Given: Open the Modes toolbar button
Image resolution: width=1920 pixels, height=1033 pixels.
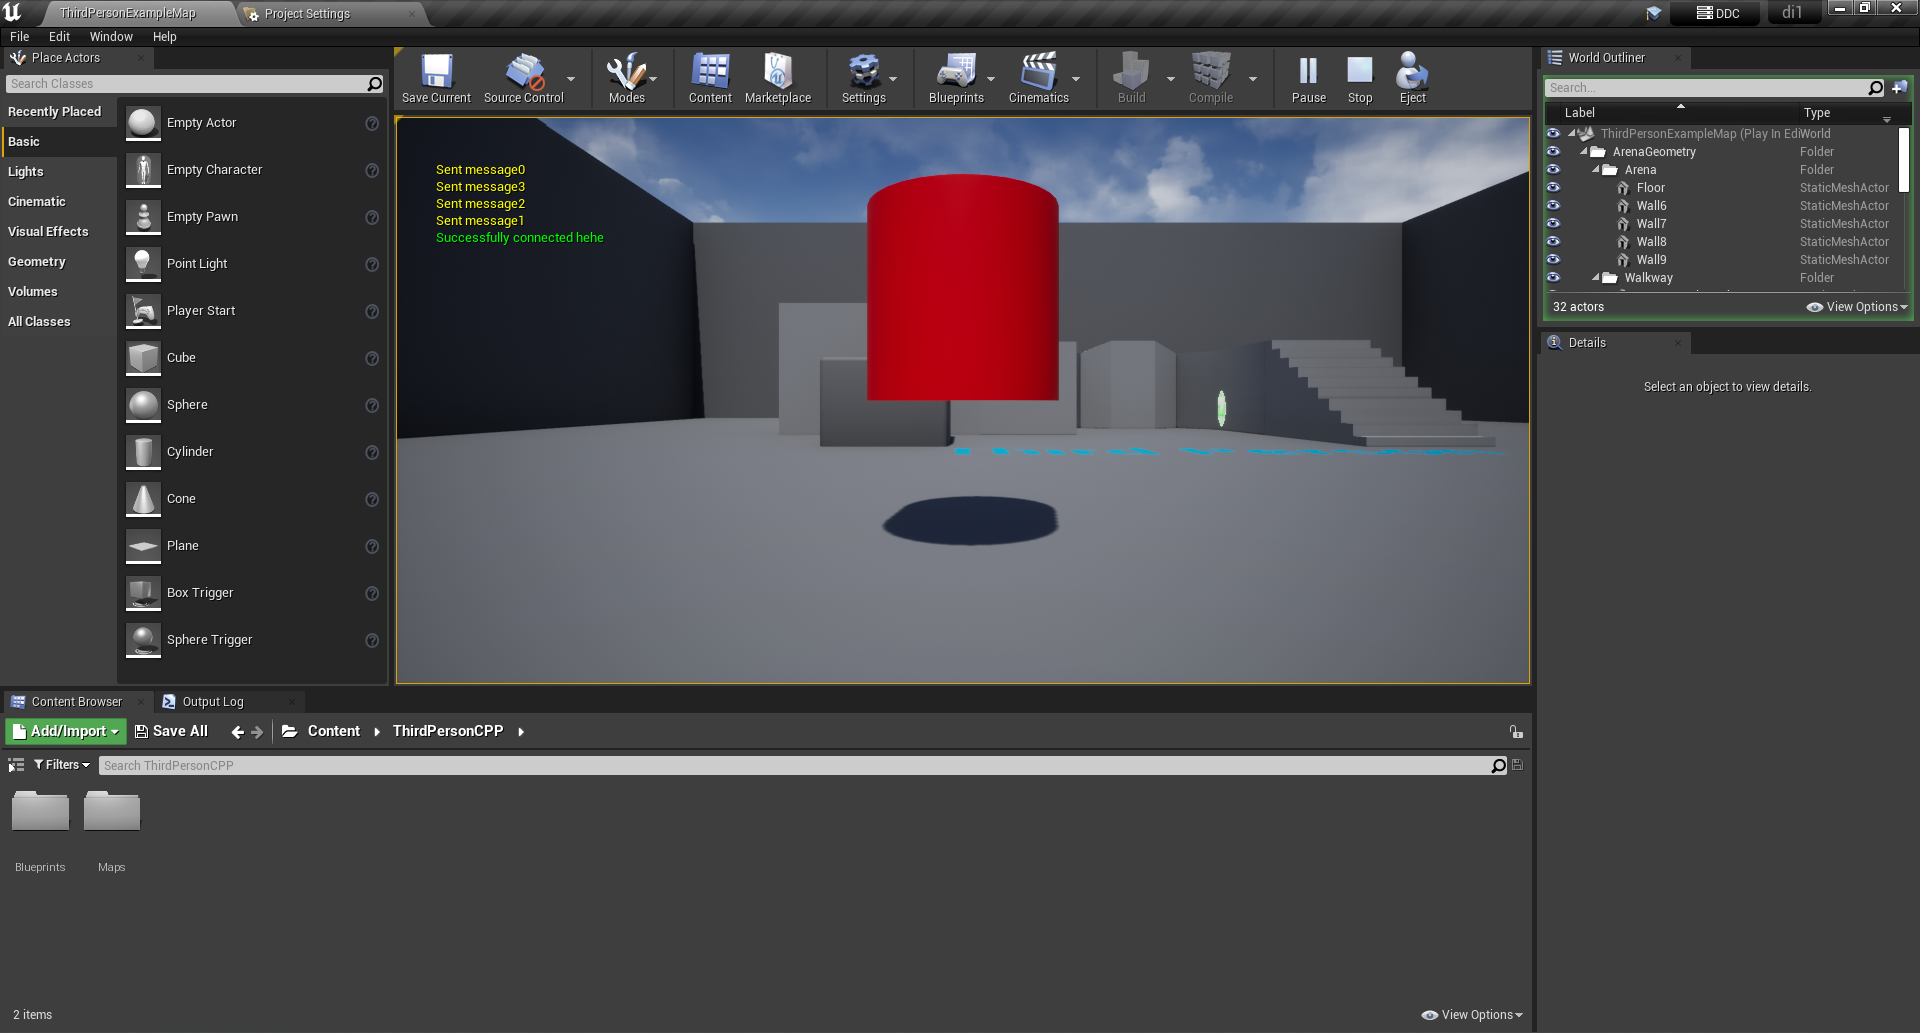Looking at the screenshot, I should tap(627, 78).
